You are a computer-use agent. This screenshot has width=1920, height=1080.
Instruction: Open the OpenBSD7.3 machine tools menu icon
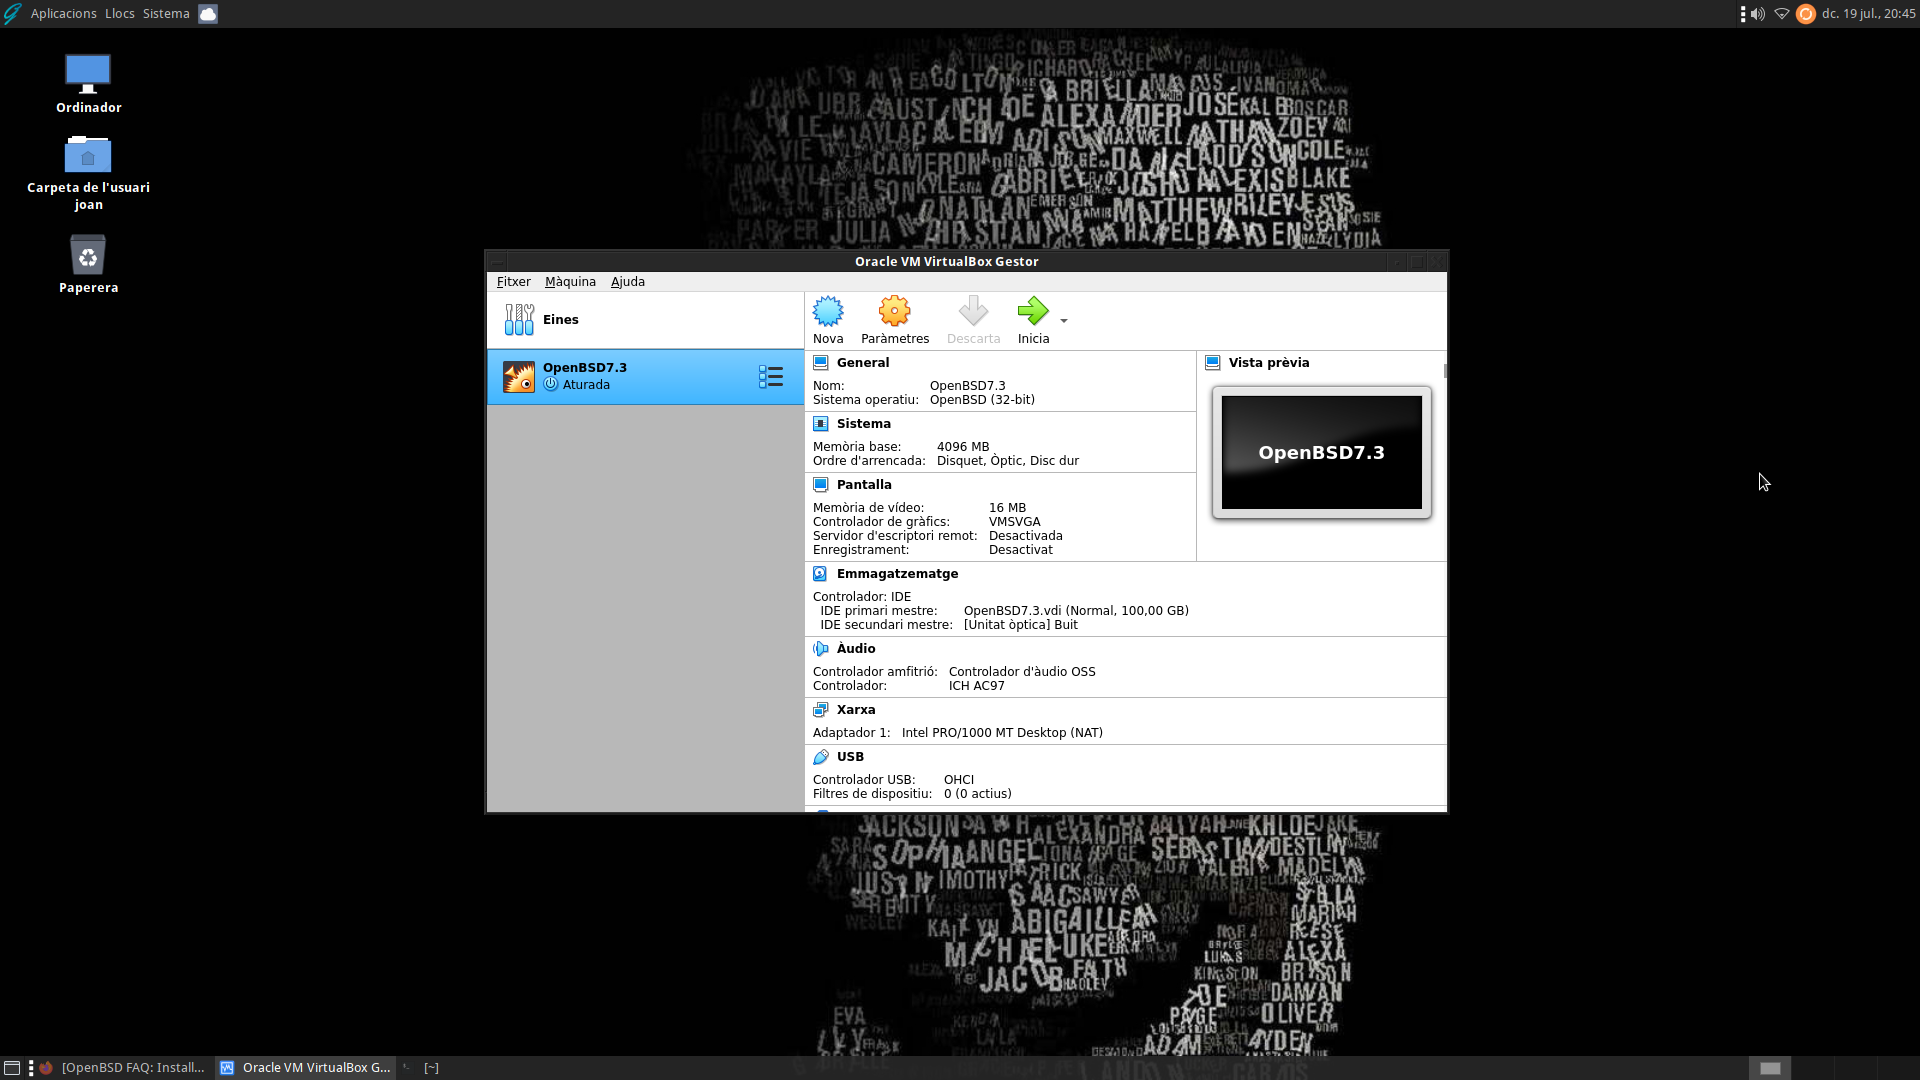click(770, 377)
